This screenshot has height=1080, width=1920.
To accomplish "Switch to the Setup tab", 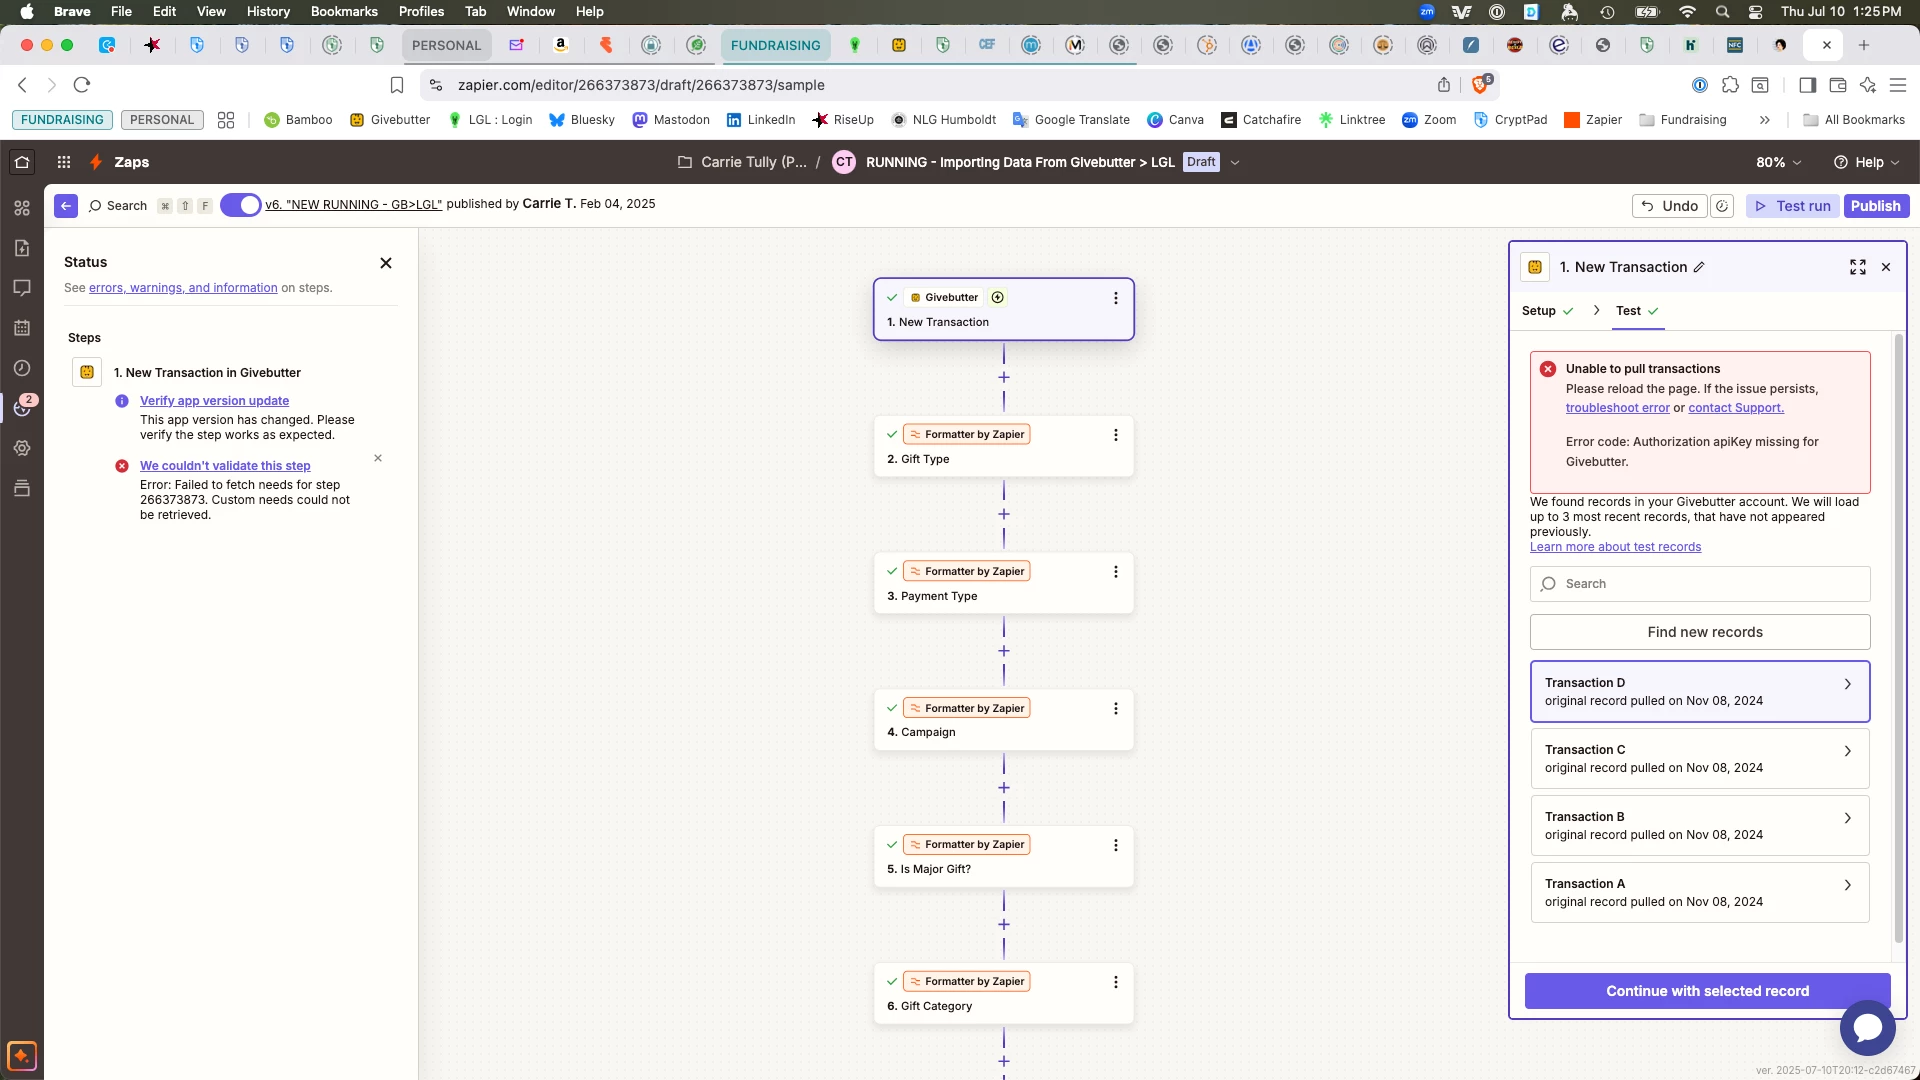I will 1547,311.
